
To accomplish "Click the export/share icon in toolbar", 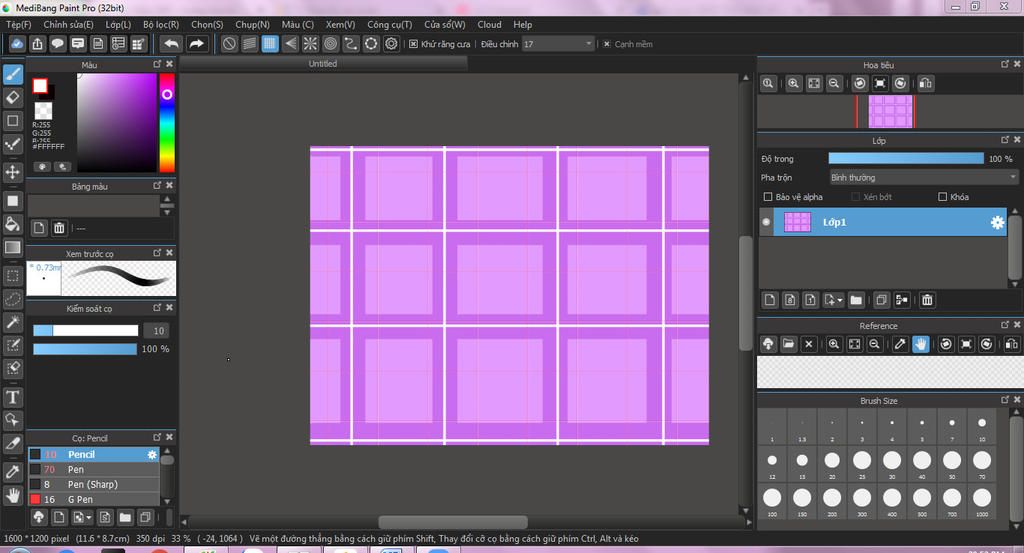I will [37, 44].
